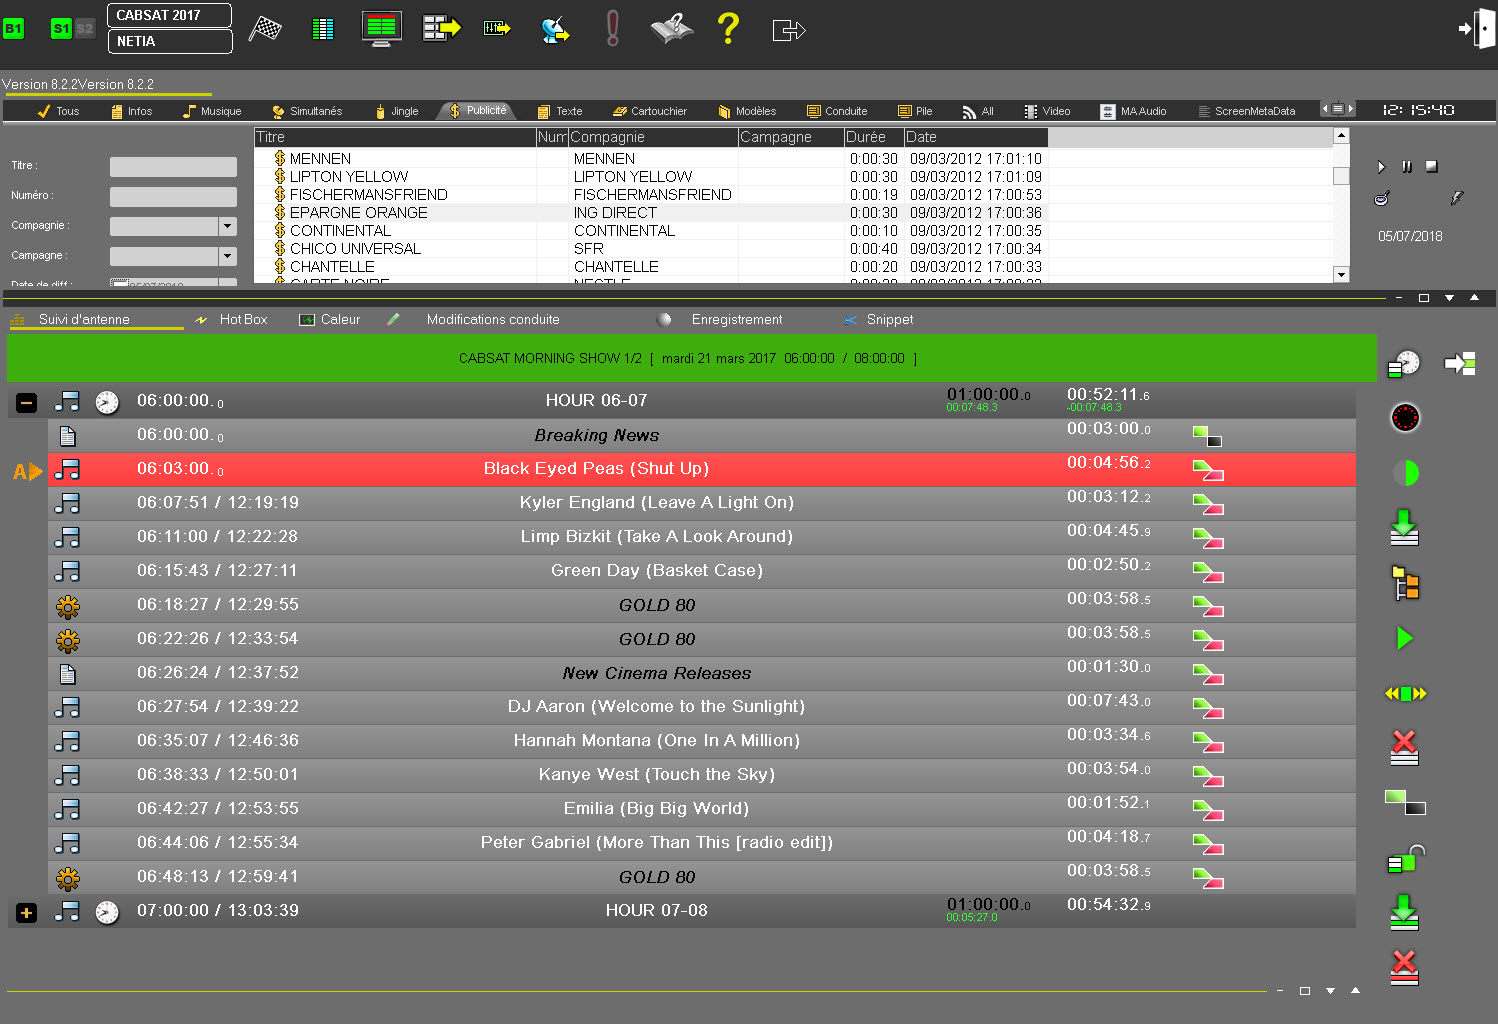Click the green monitor screen icon

point(381,29)
